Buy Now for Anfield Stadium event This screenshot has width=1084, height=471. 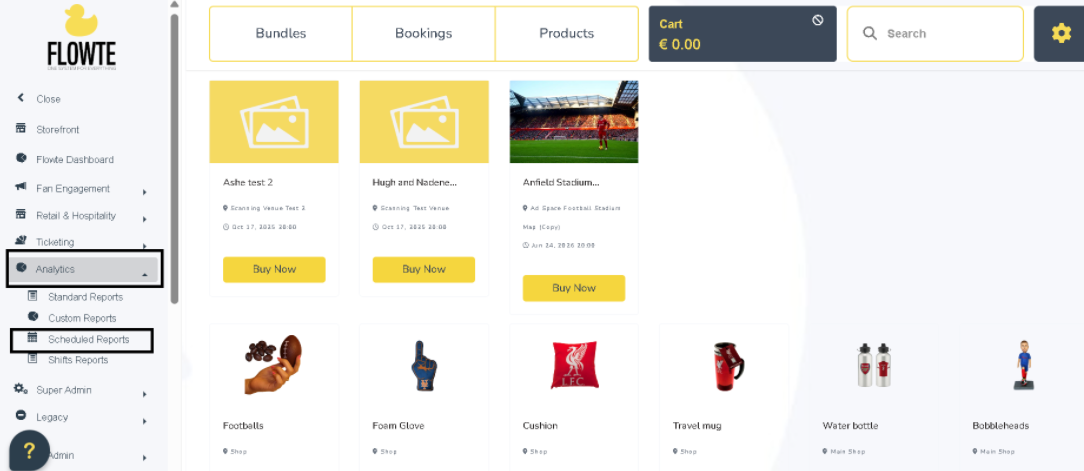pos(573,288)
